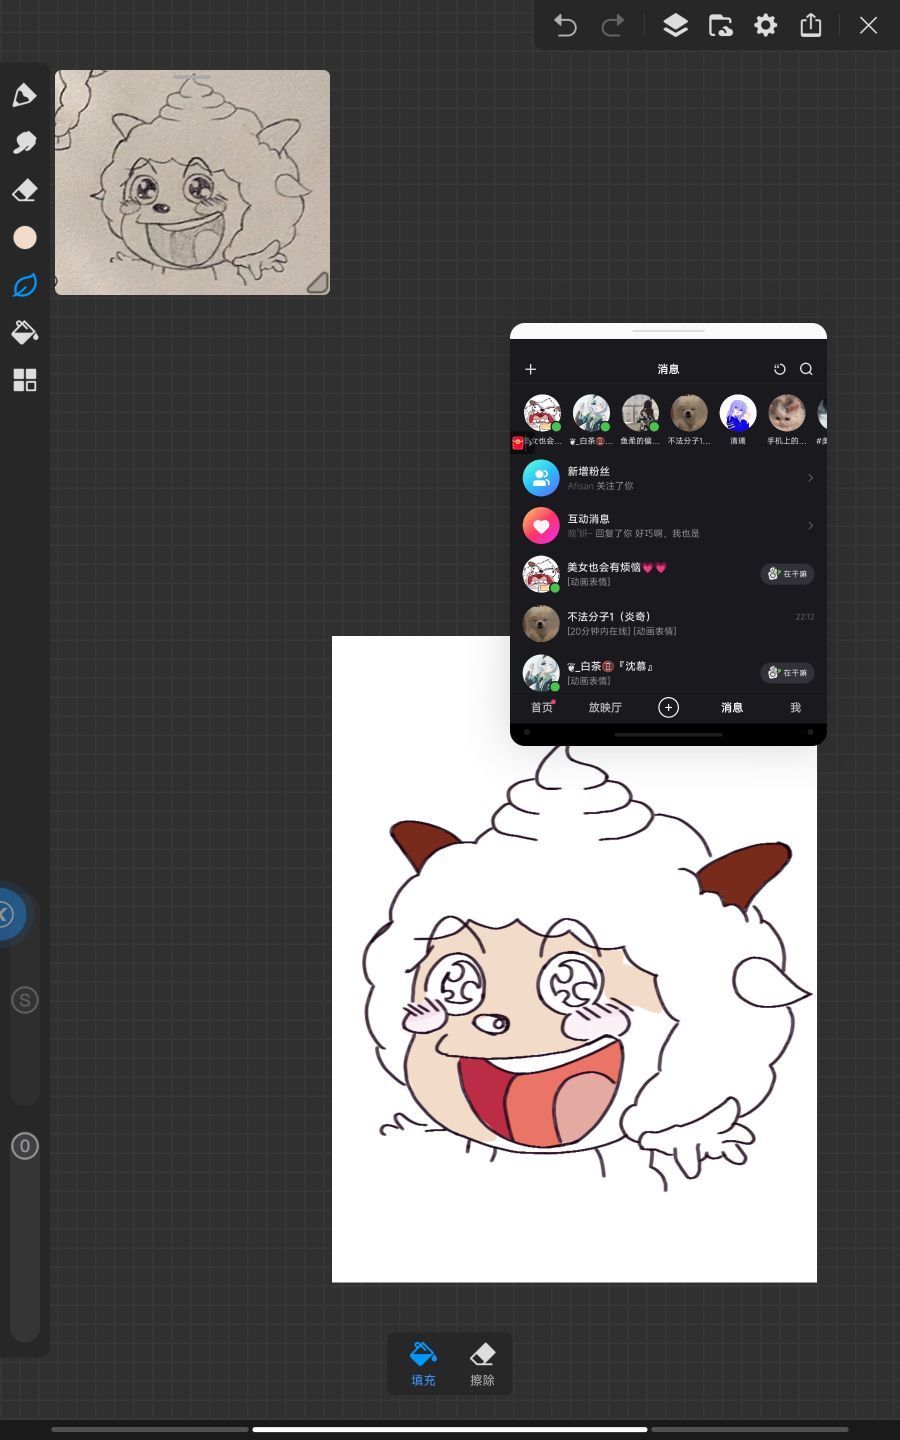This screenshot has width=900, height=1440.
Task: Open chat with _白茶『沈慕』
Action: coord(668,672)
